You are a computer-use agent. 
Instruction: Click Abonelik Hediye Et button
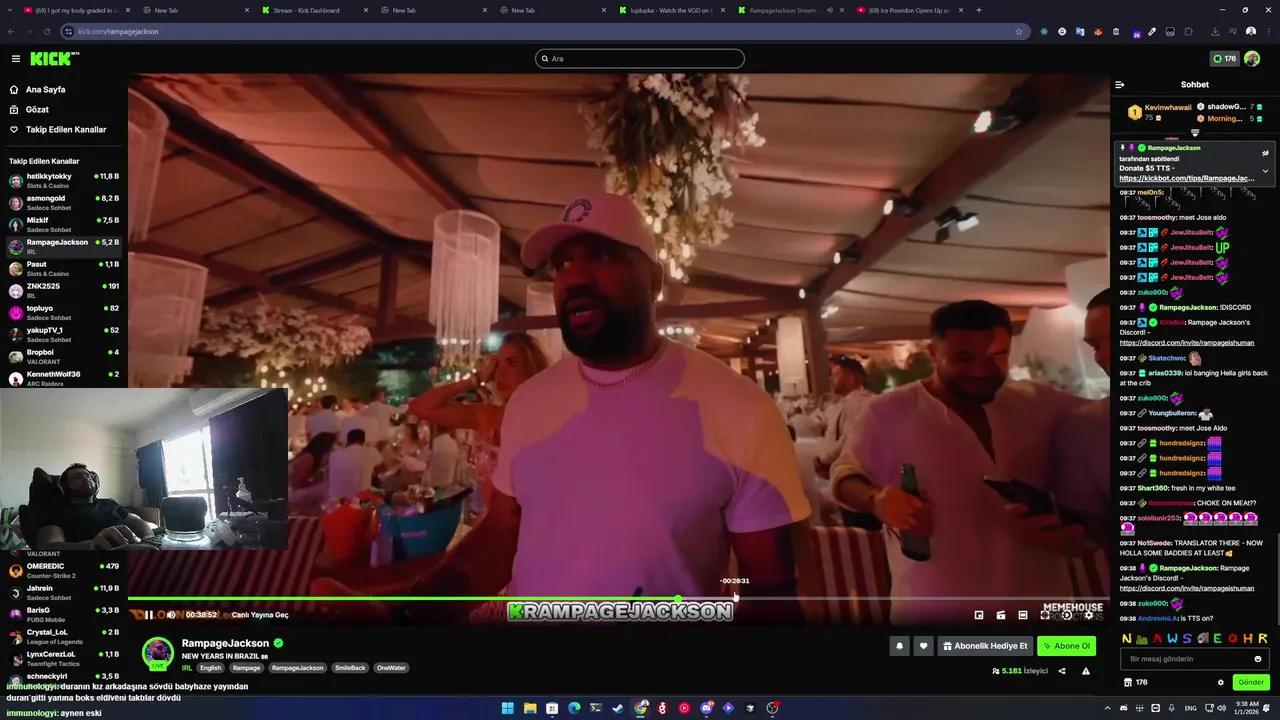[x=985, y=646]
